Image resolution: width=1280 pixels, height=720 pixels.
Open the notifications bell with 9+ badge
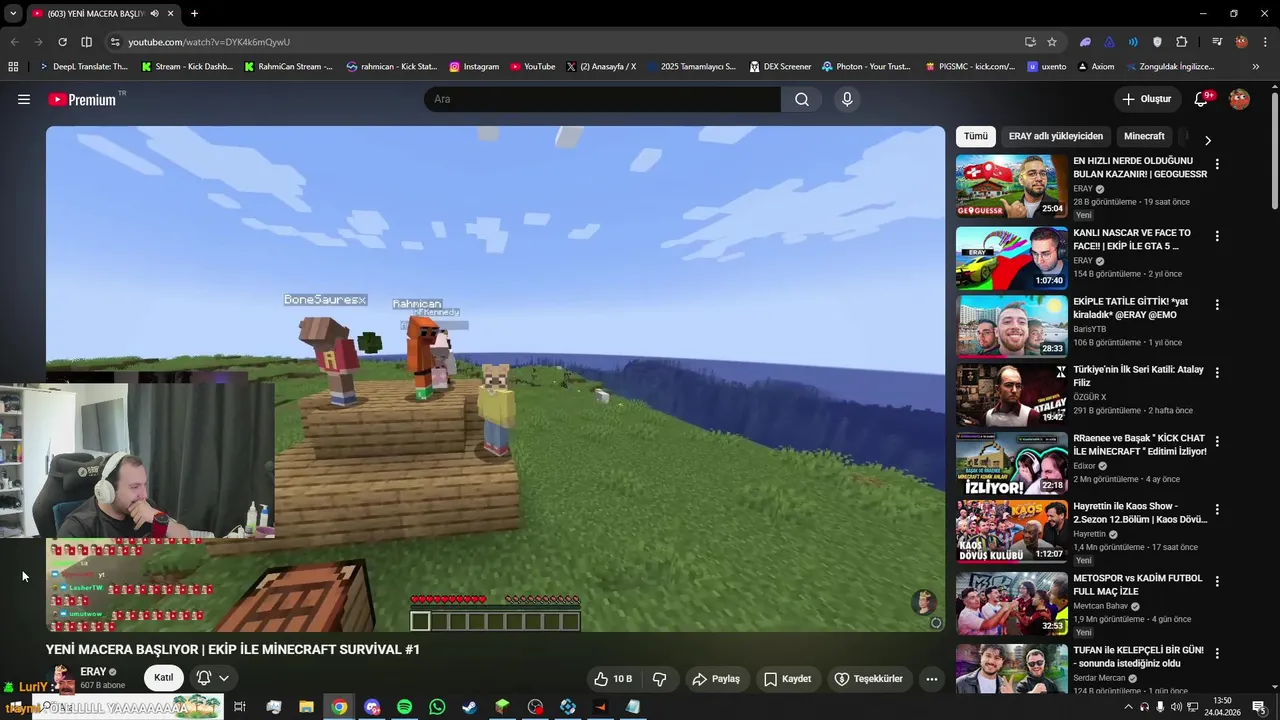point(1202,99)
